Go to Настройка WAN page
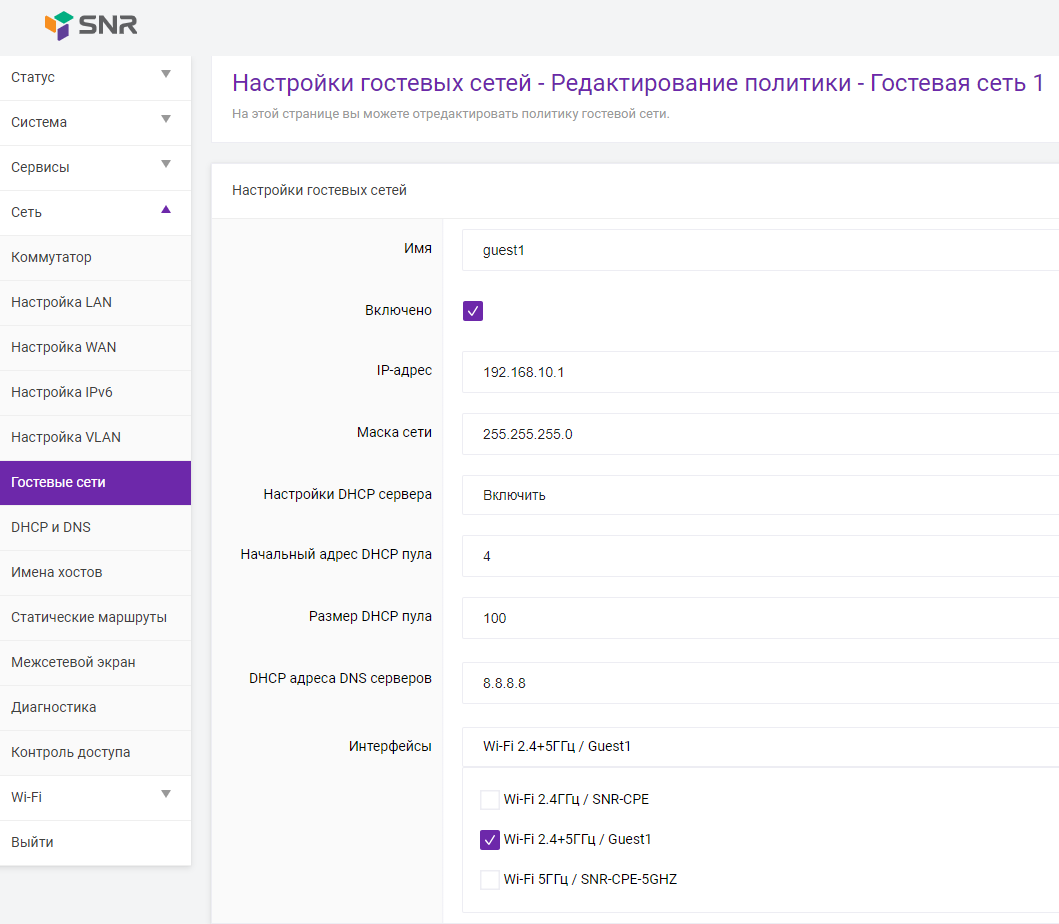 [63, 347]
